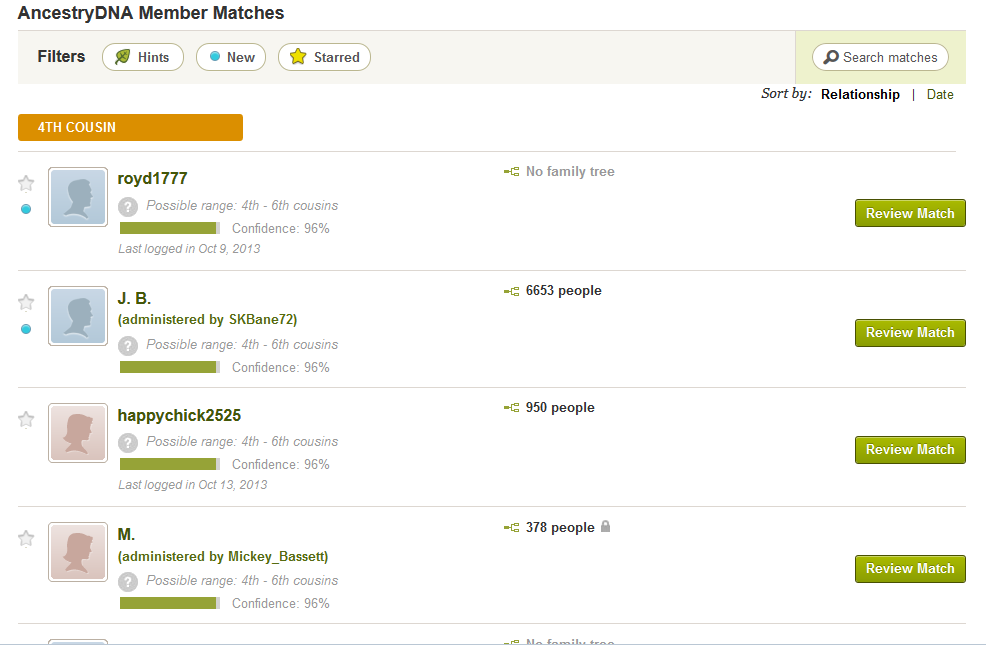
Task: Filter matches by New
Action: coord(231,57)
